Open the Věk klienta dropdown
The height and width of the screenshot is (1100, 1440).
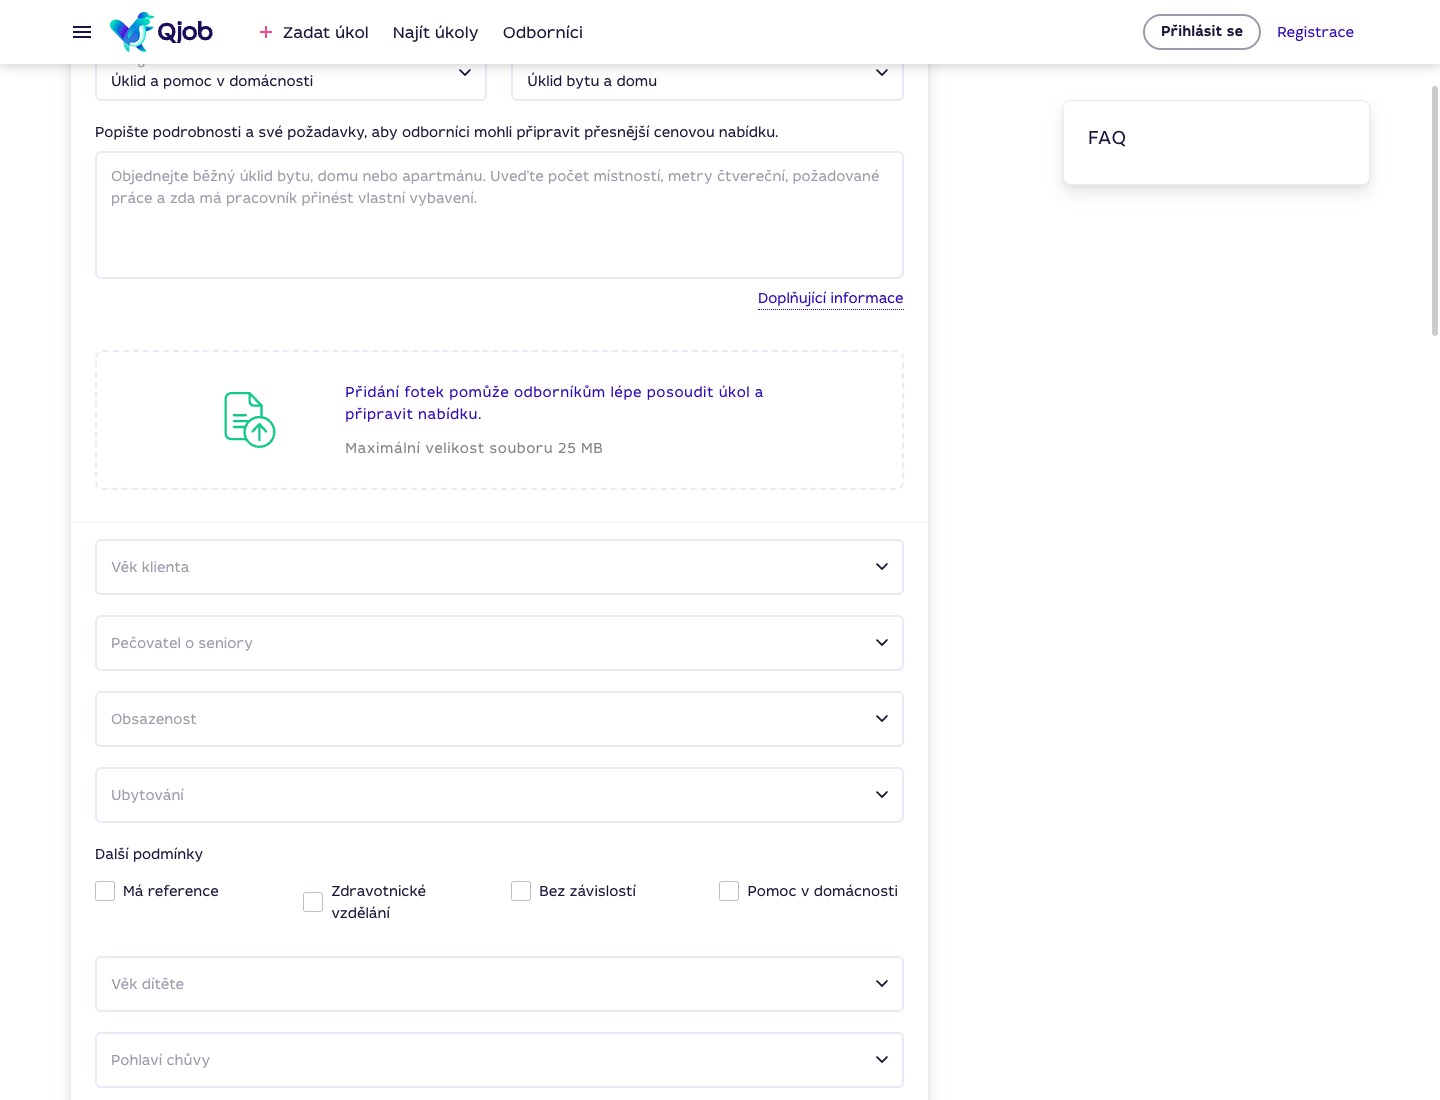point(499,567)
